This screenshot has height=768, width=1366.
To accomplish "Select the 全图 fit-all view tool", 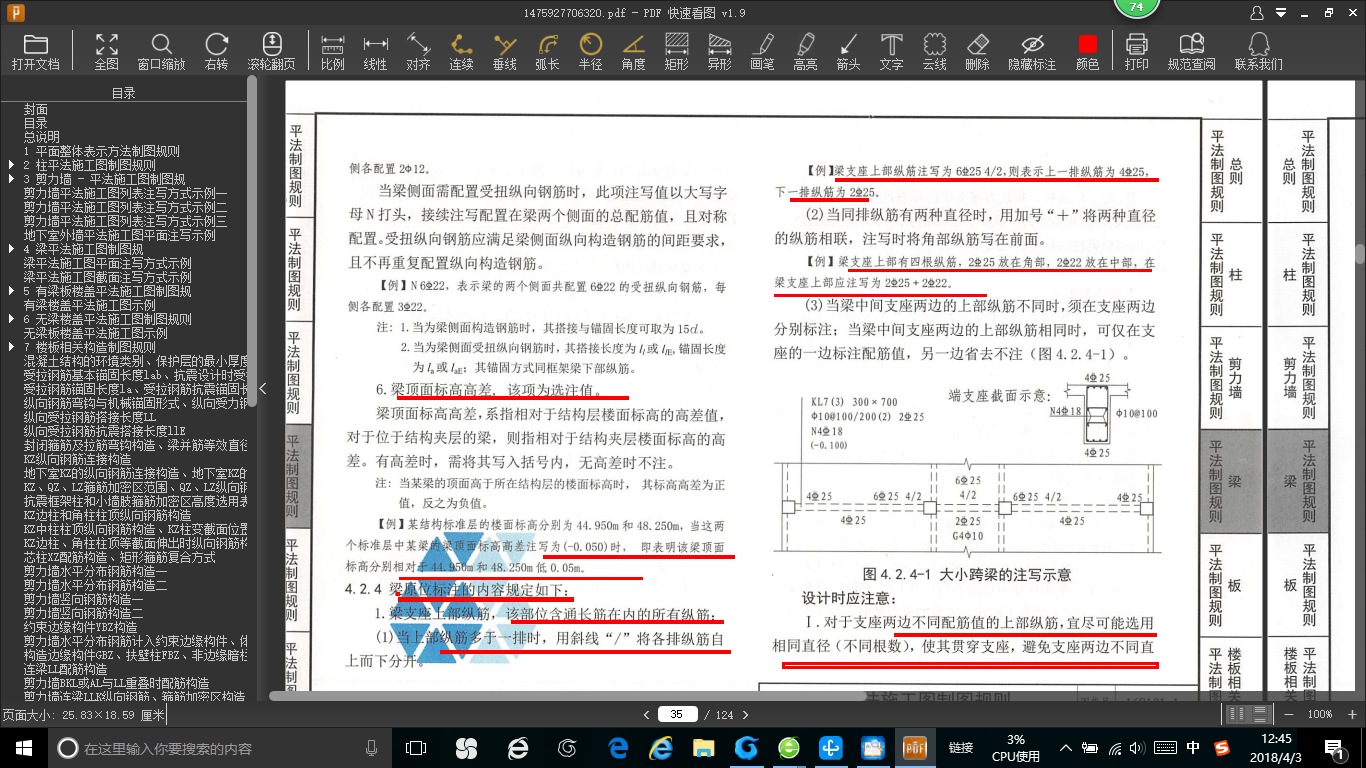I will coord(107,51).
